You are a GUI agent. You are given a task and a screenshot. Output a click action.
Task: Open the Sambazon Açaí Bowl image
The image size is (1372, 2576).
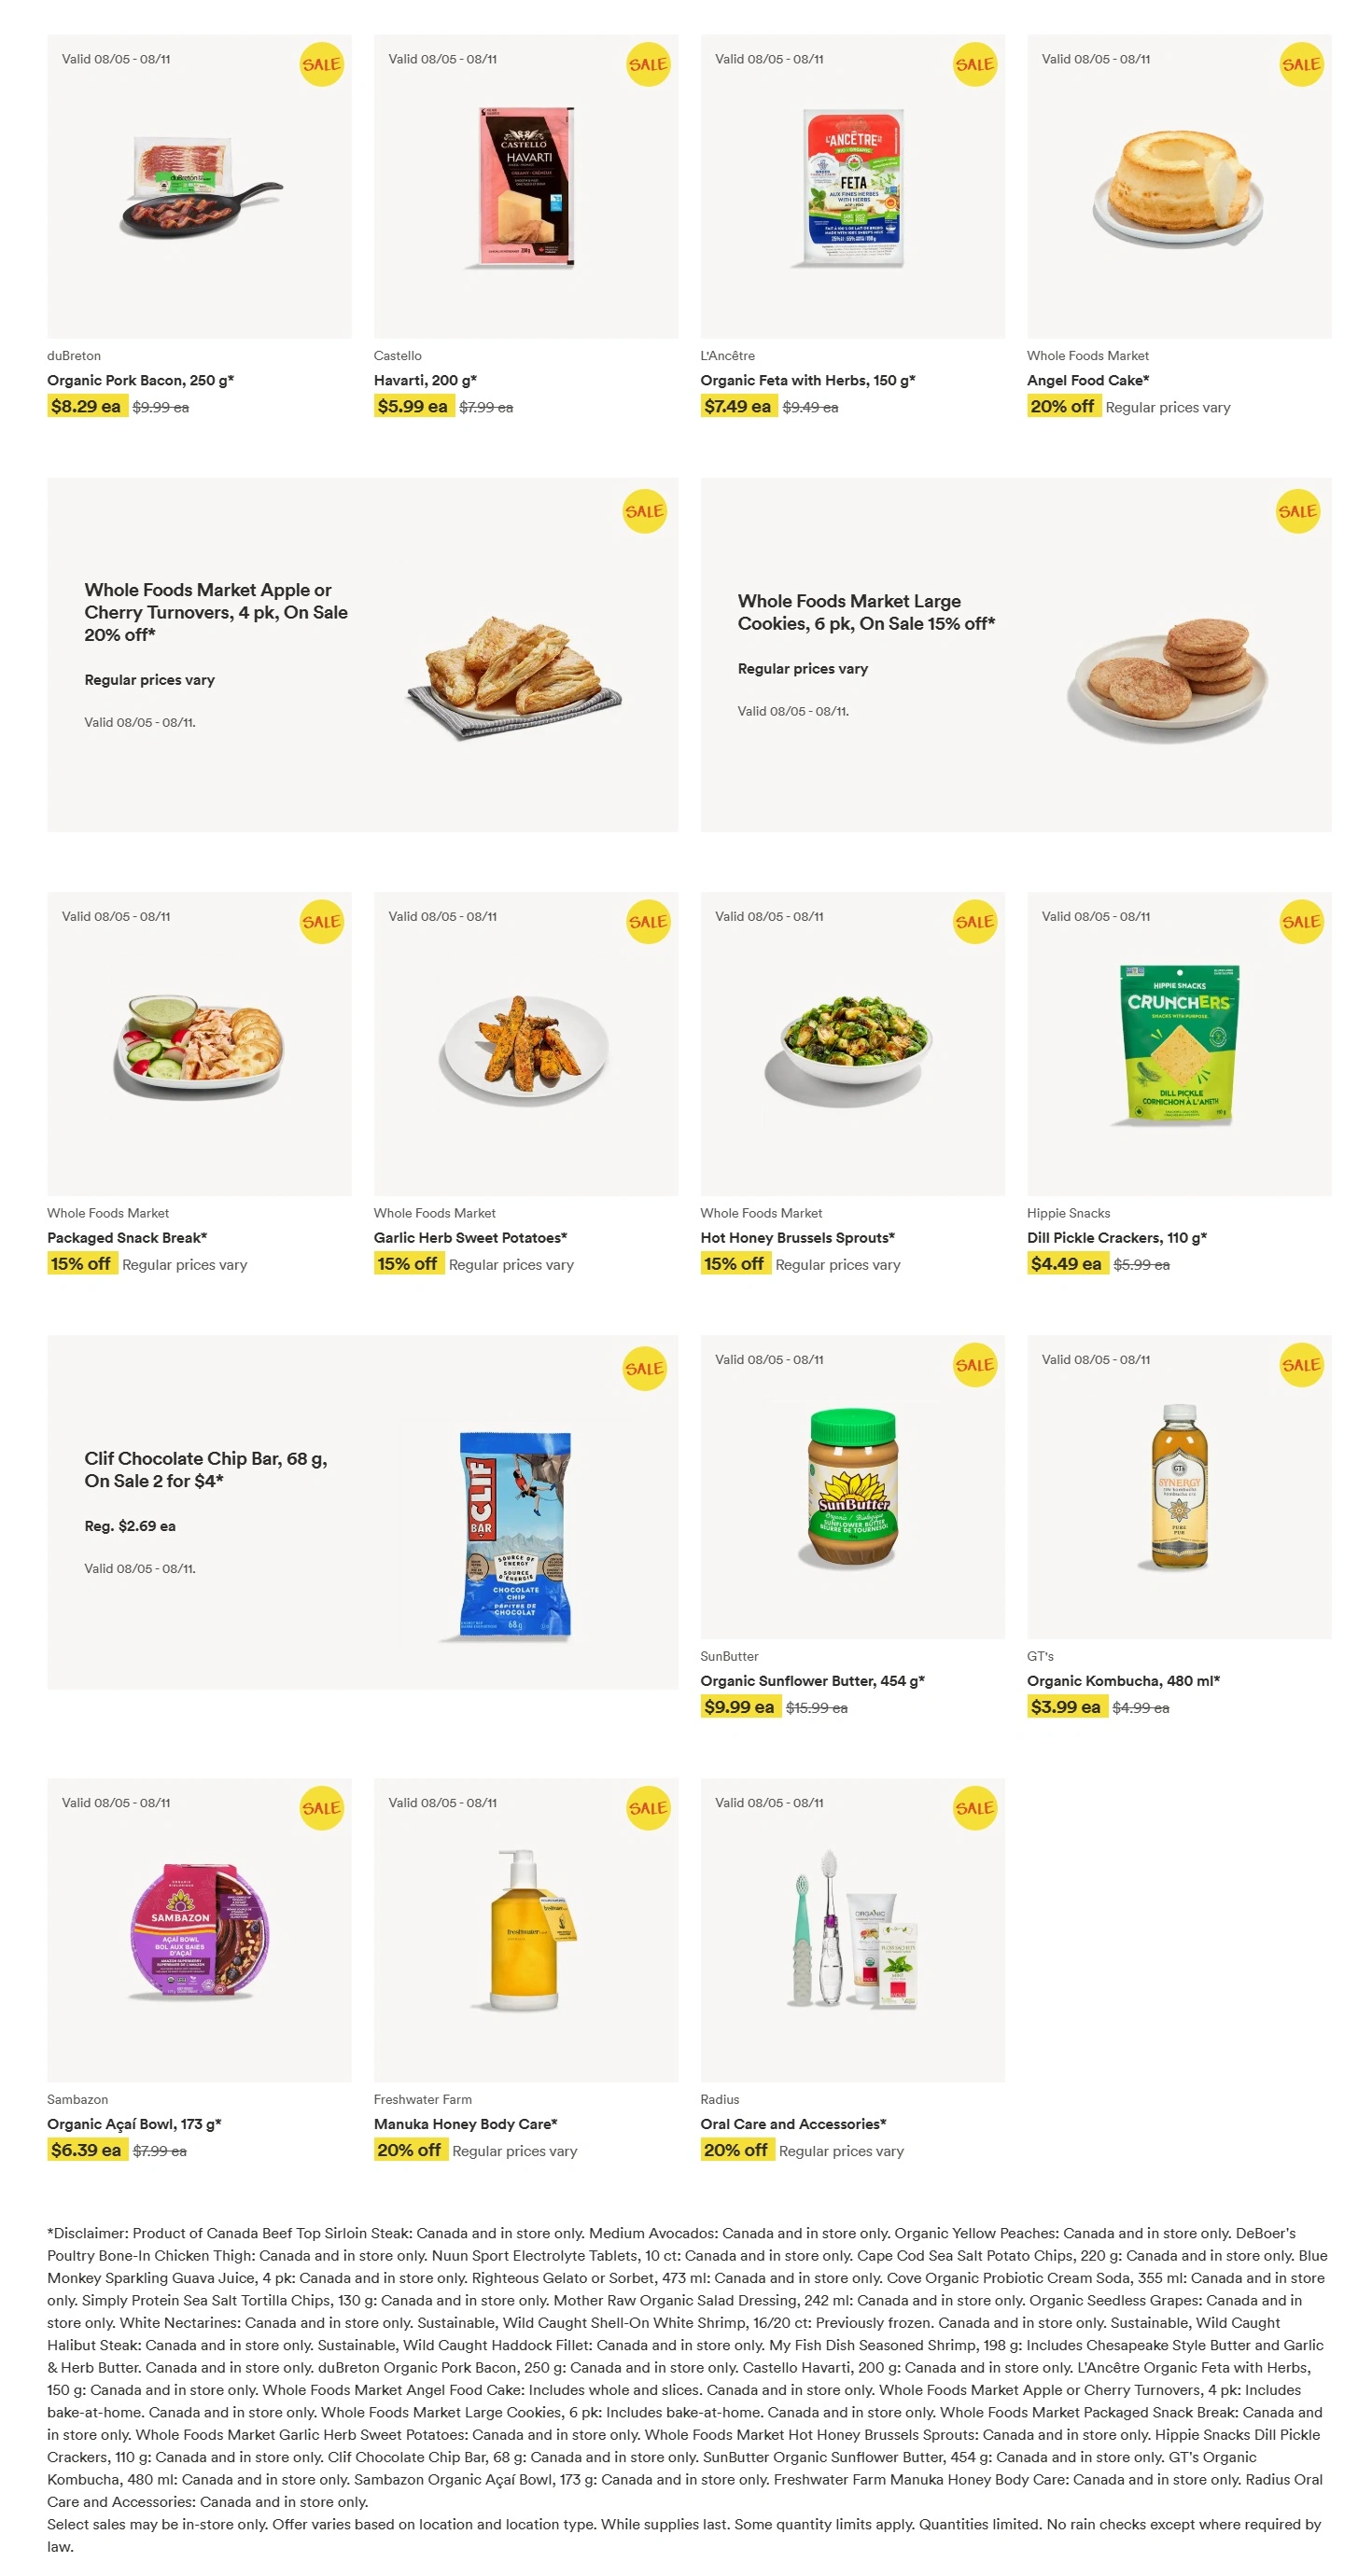pos(199,1930)
